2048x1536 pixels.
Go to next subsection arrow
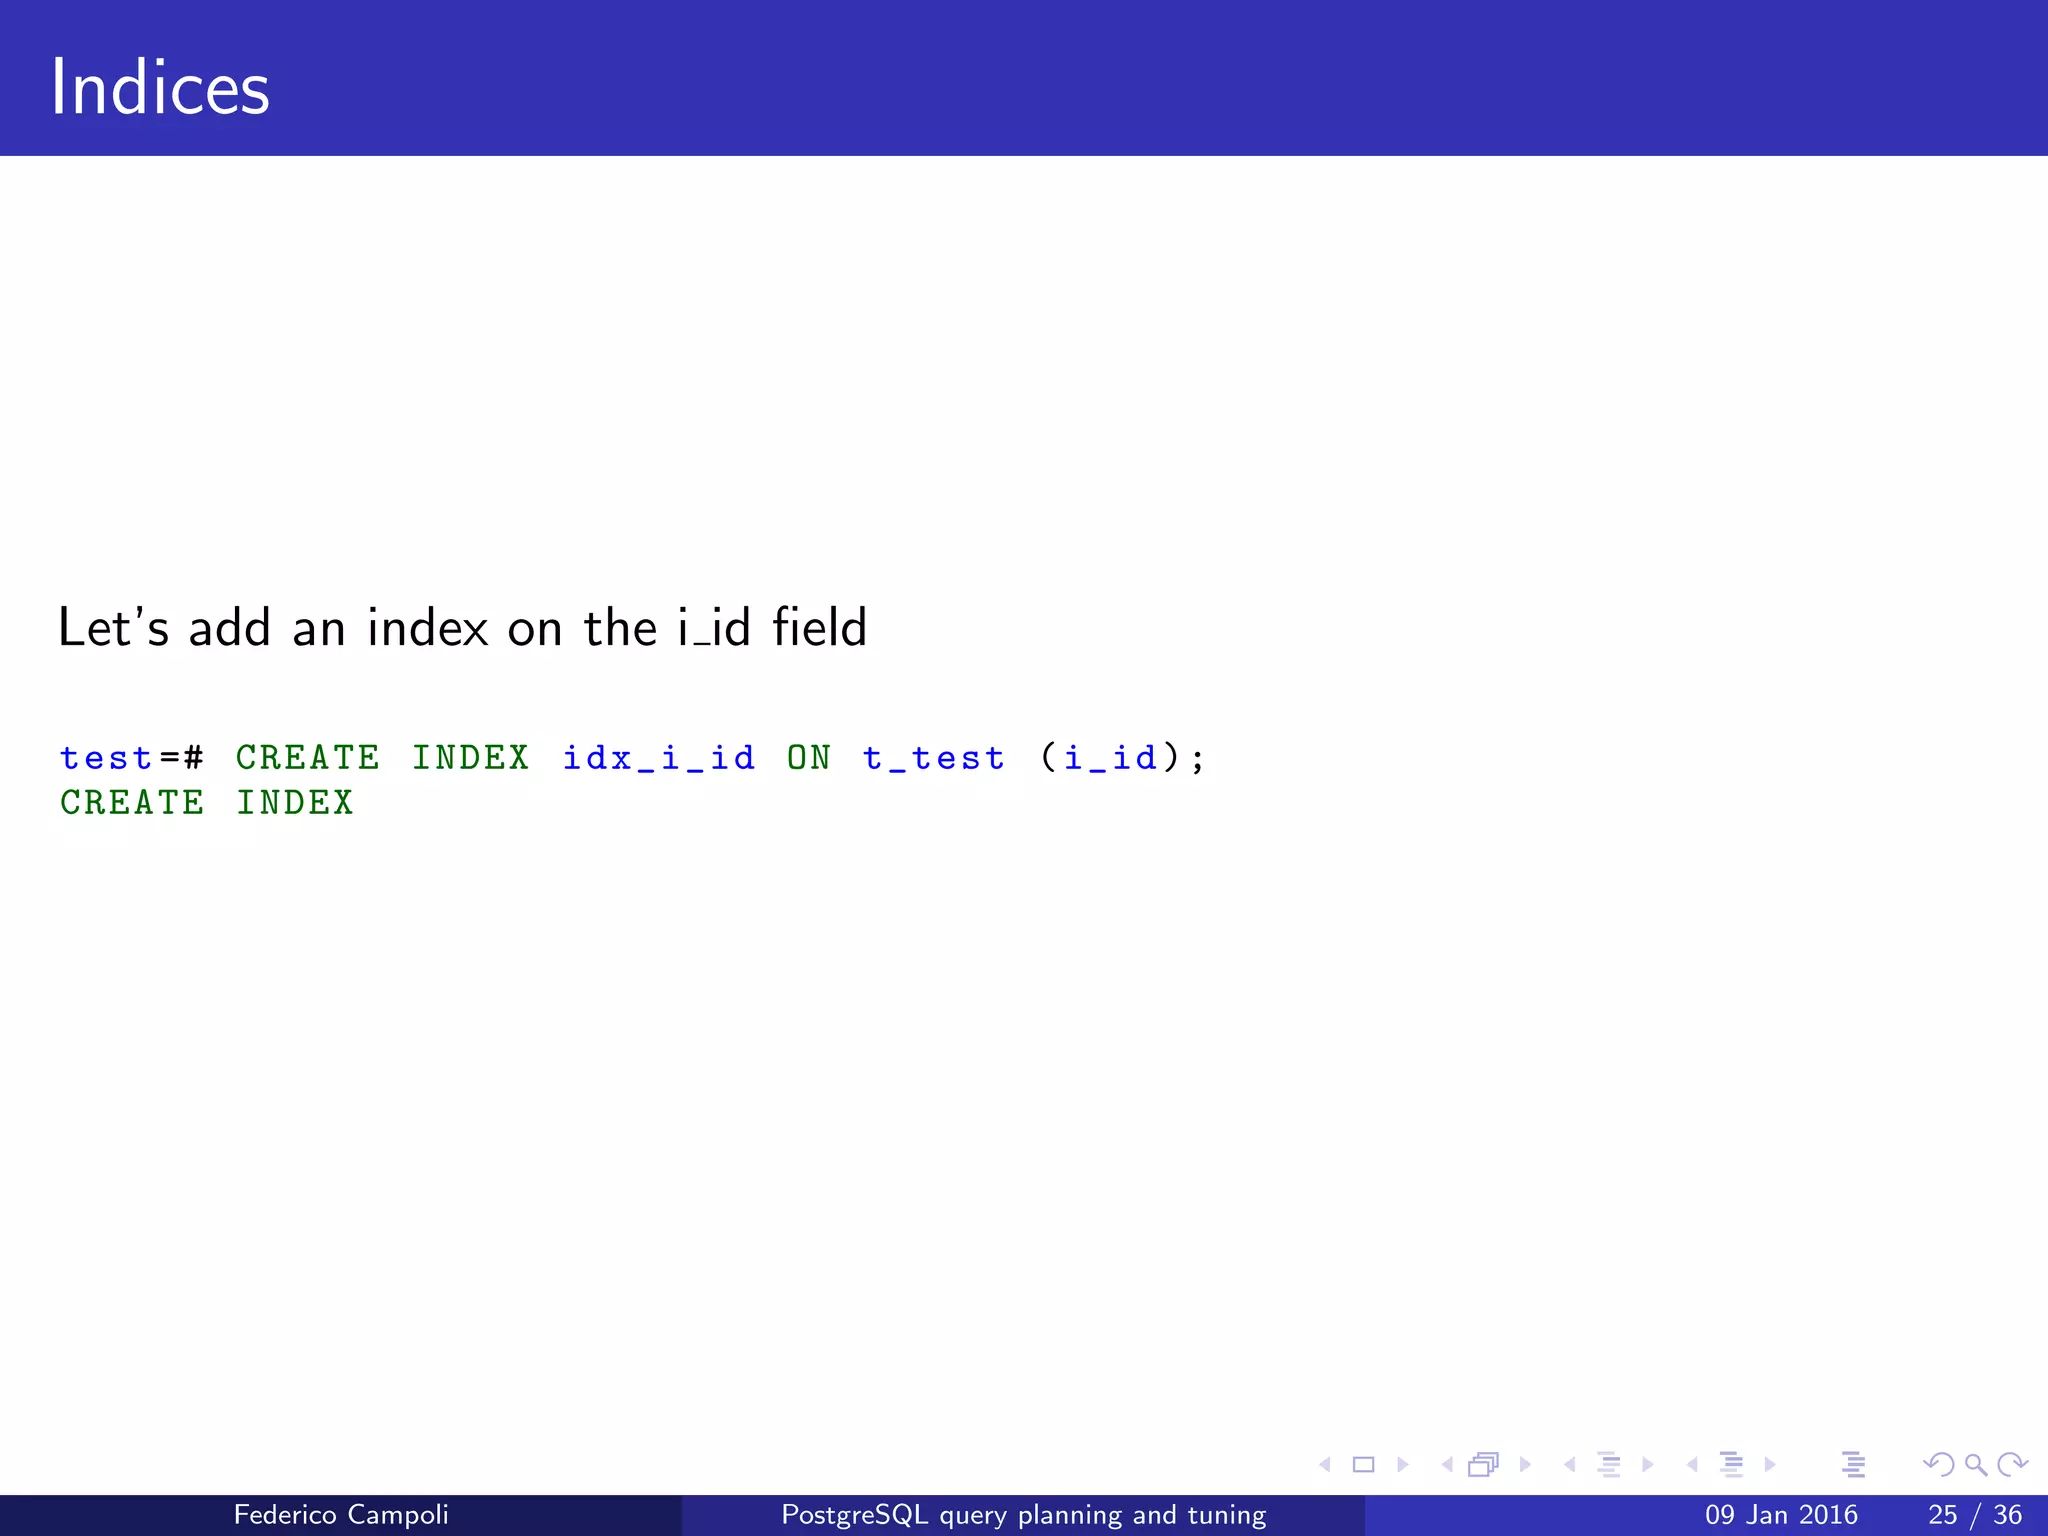click(1648, 1465)
